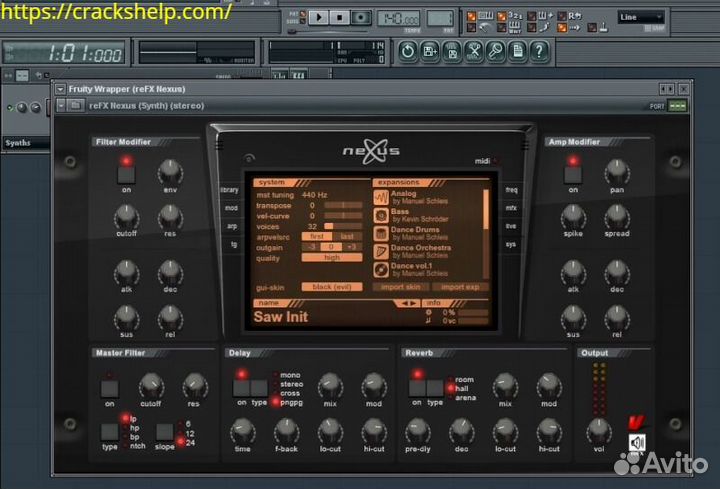Image resolution: width=720 pixels, height=489 pixels.
Task: Open the freq tab on Nexus display
Action: point(511,190)
